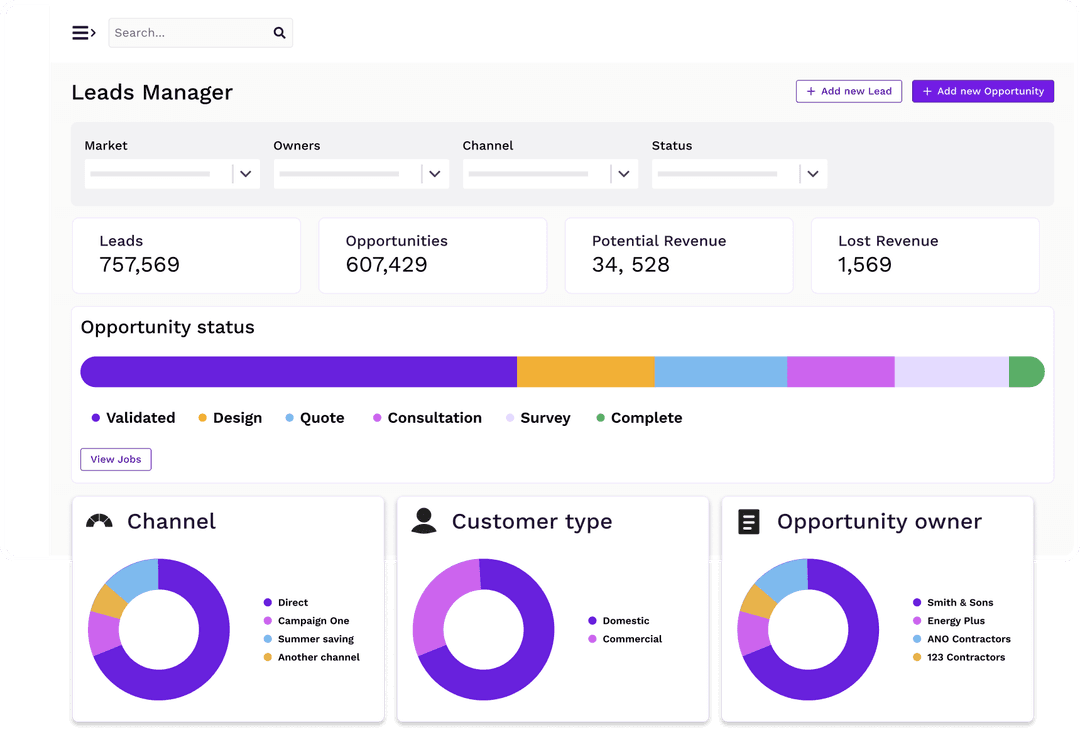
Task: Click the Customer type person icon
Action: click(424, 521)
